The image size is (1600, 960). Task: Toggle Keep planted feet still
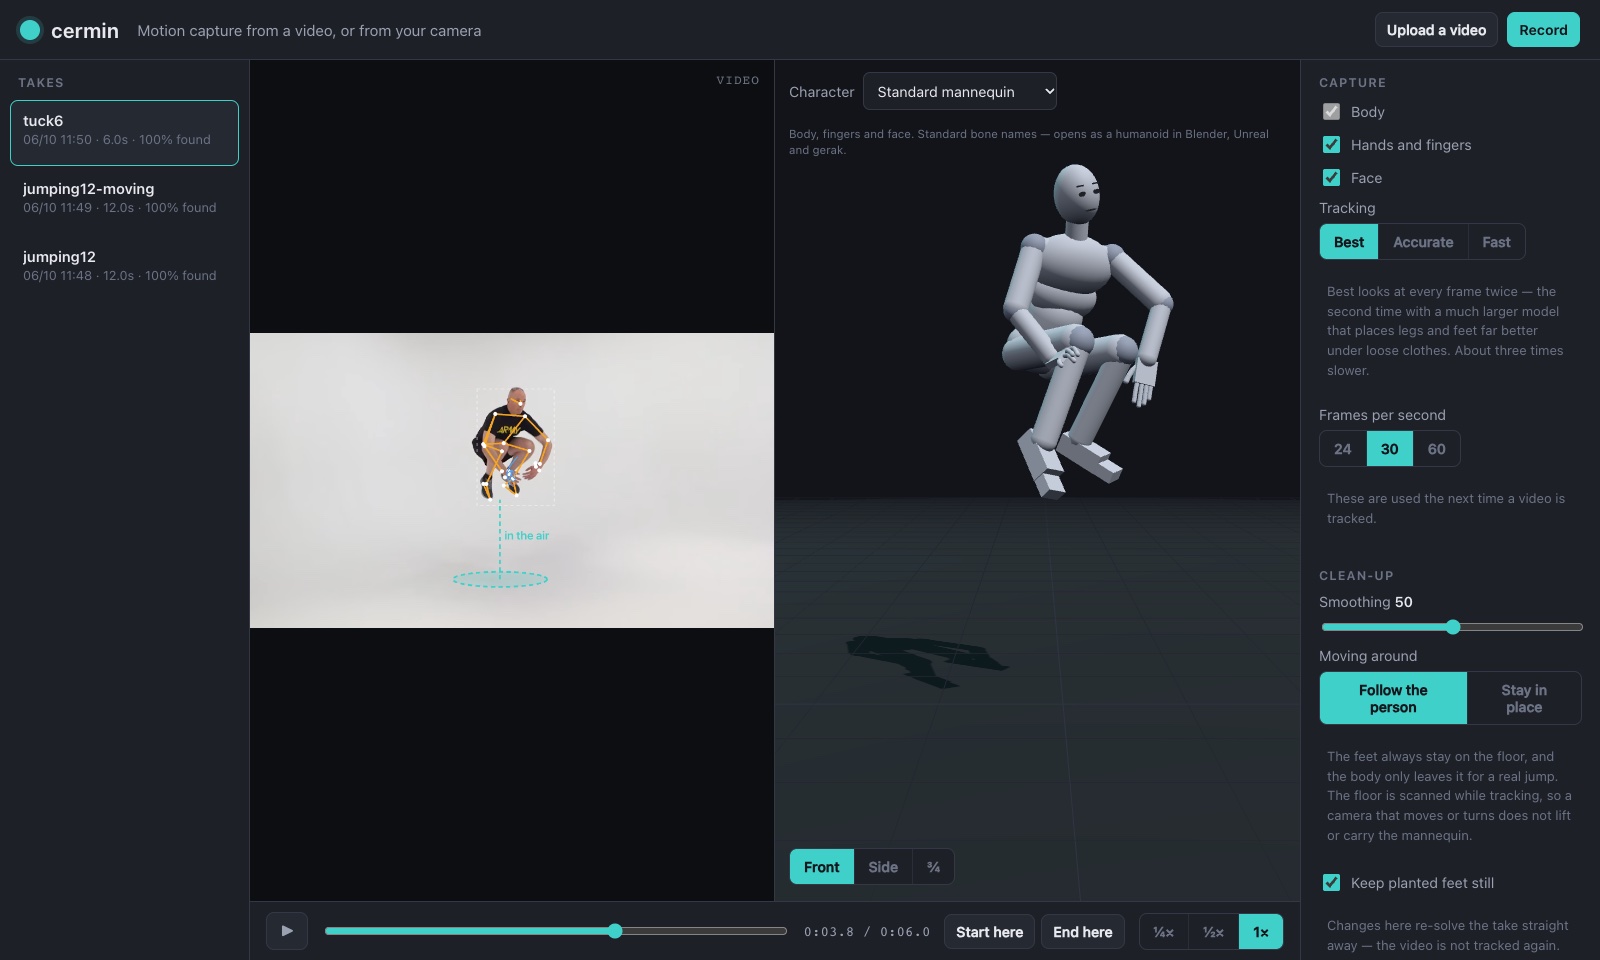(1331, 883)
